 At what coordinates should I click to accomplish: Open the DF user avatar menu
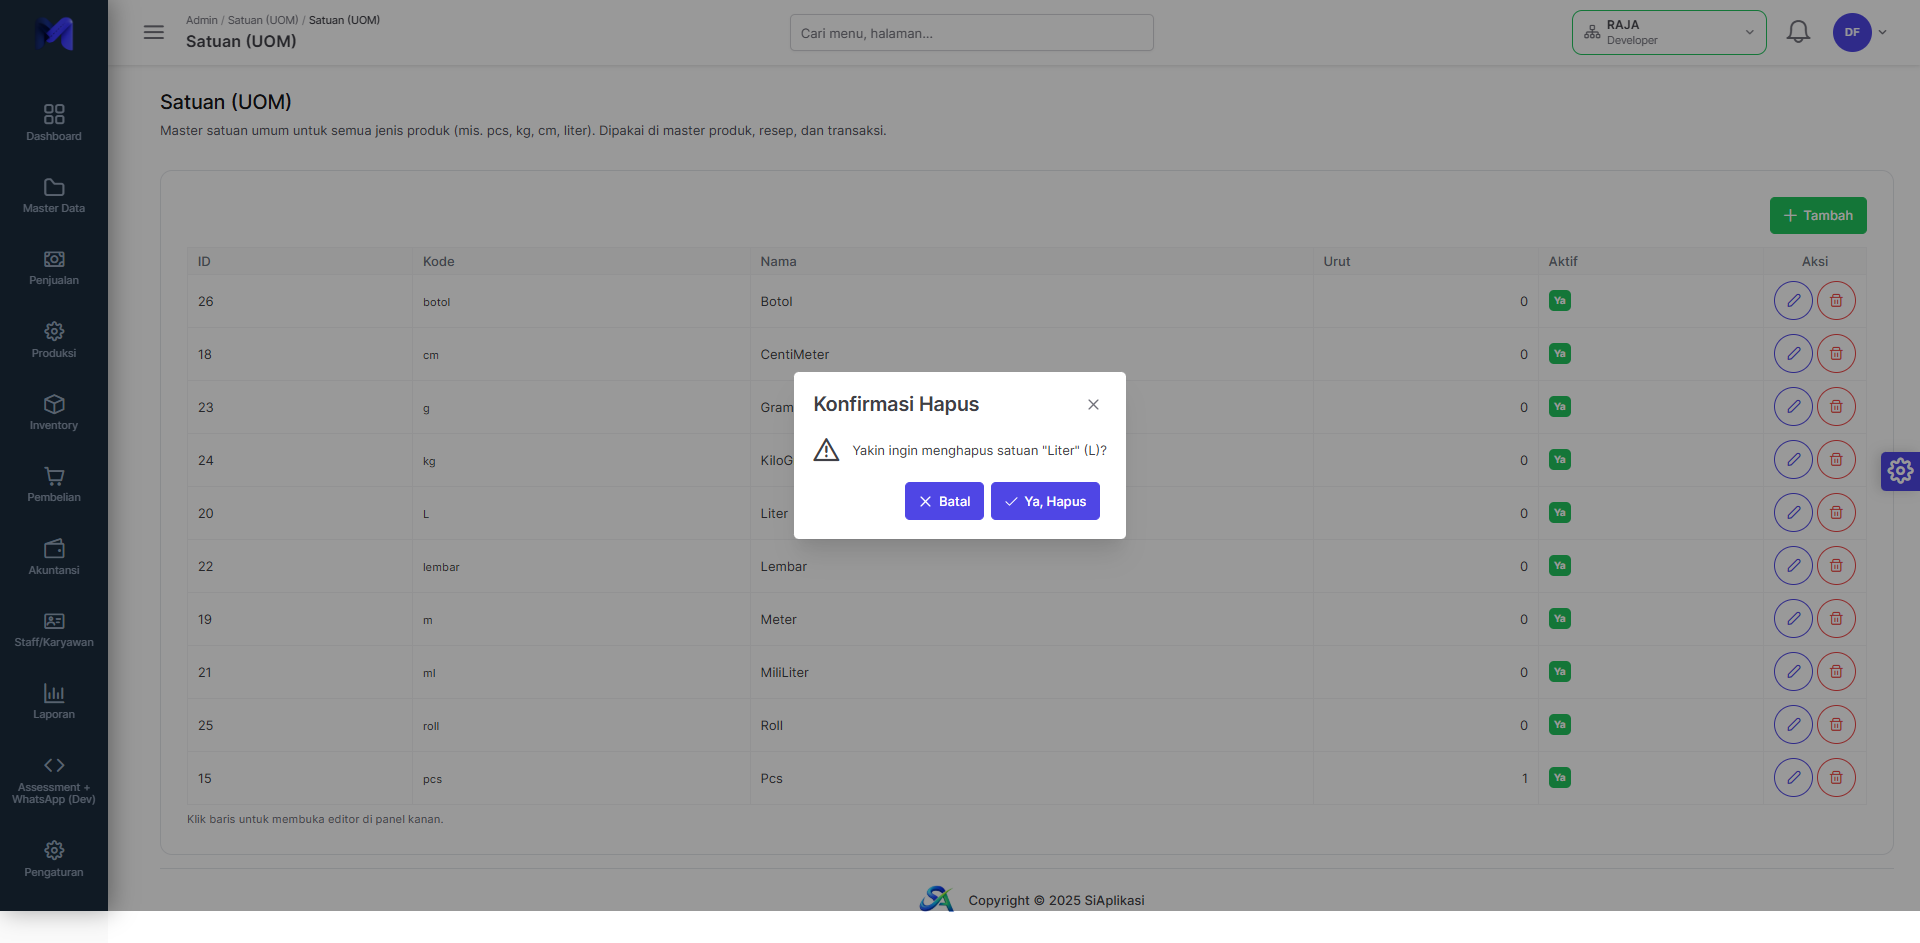pos(1859,32)
